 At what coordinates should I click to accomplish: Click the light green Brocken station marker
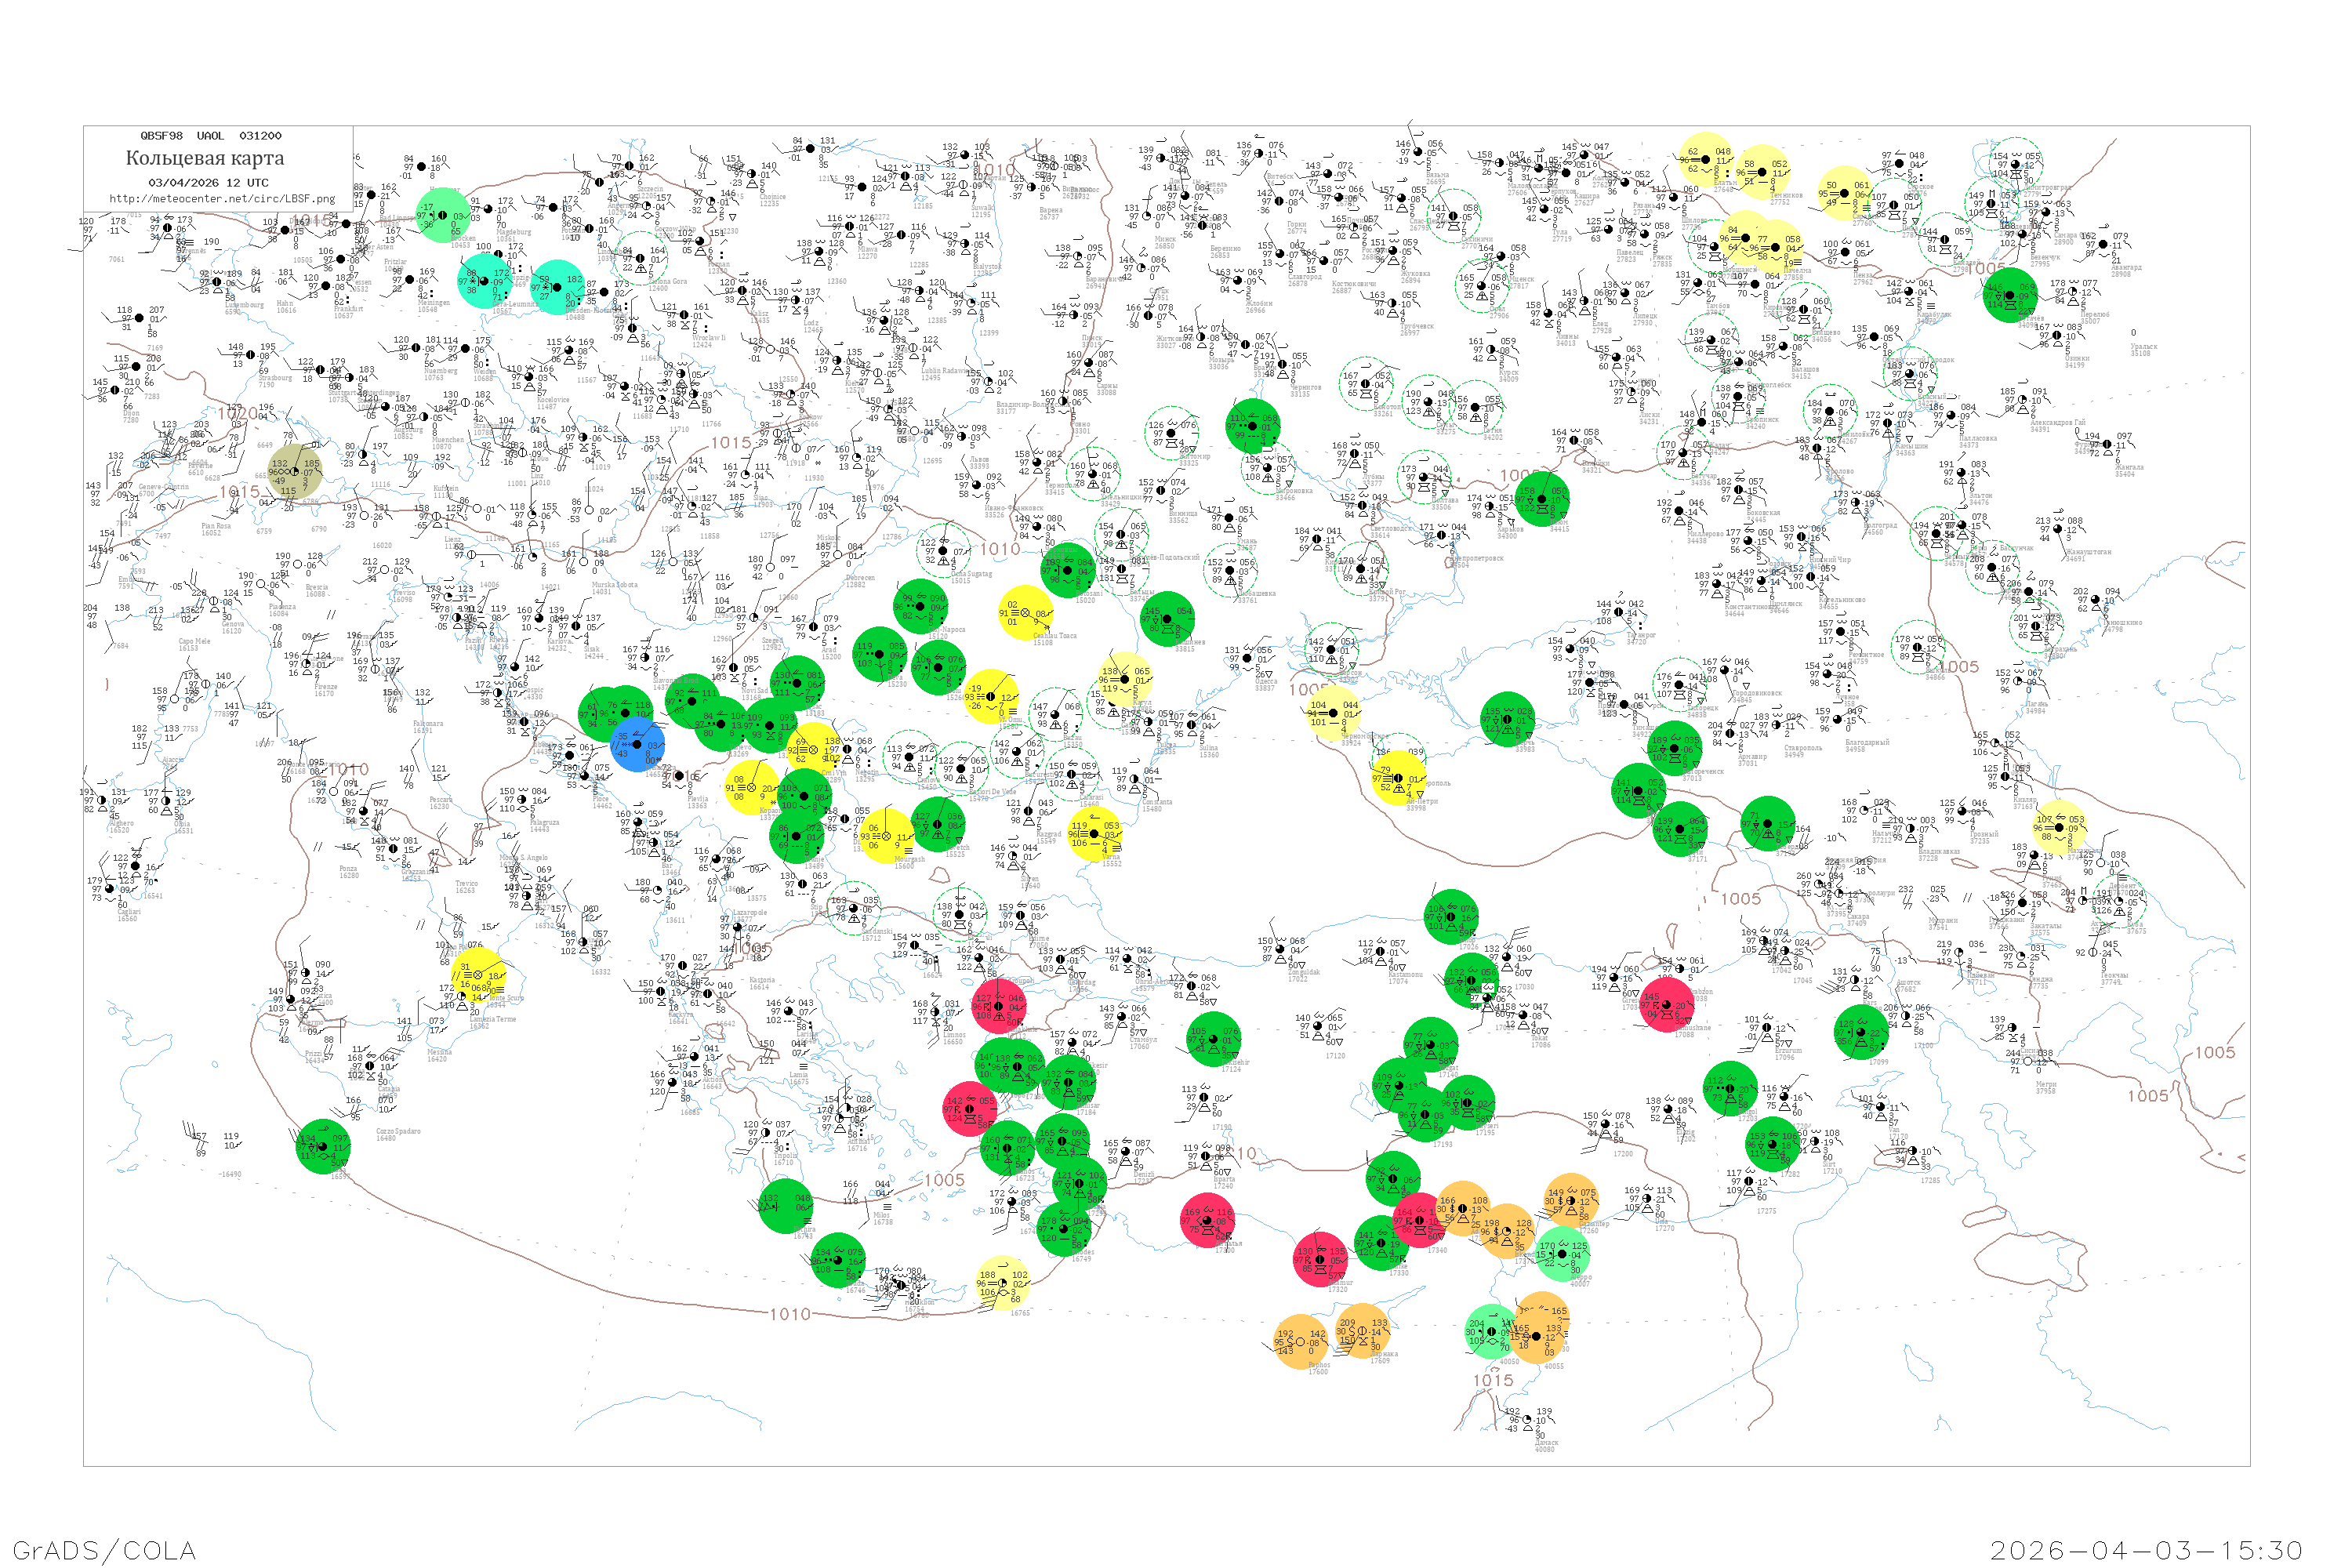coord(442,216)
